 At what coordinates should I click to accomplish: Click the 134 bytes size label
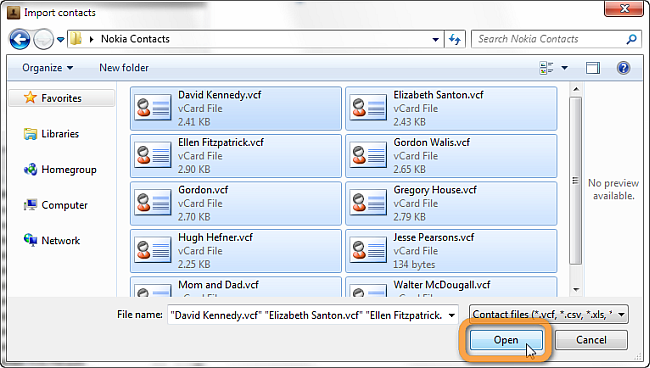(x=414, y=264)
